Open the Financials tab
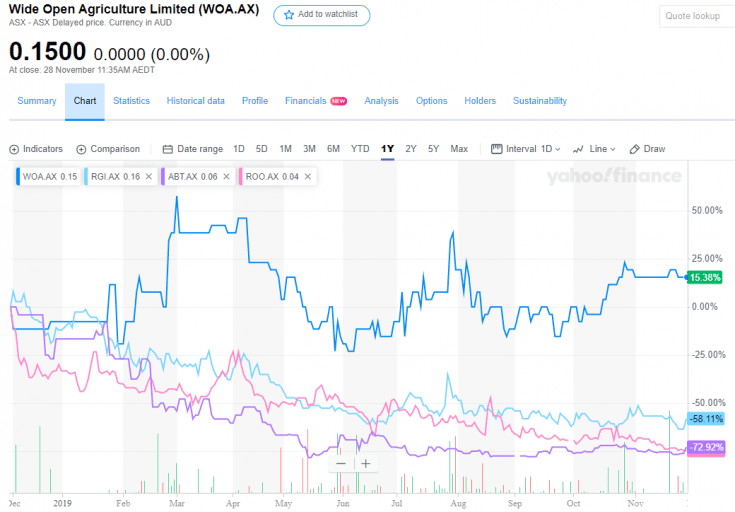This screenshot has height=512, width=735. (x=306, y=101)
